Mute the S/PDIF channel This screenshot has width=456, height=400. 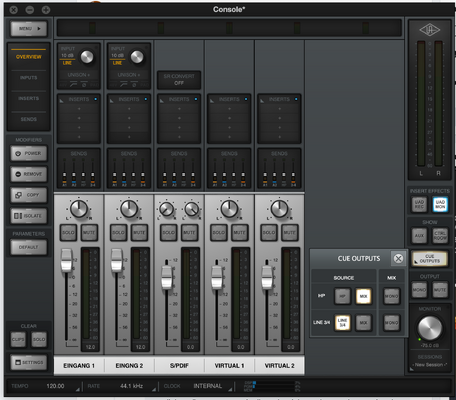(189, 232)
